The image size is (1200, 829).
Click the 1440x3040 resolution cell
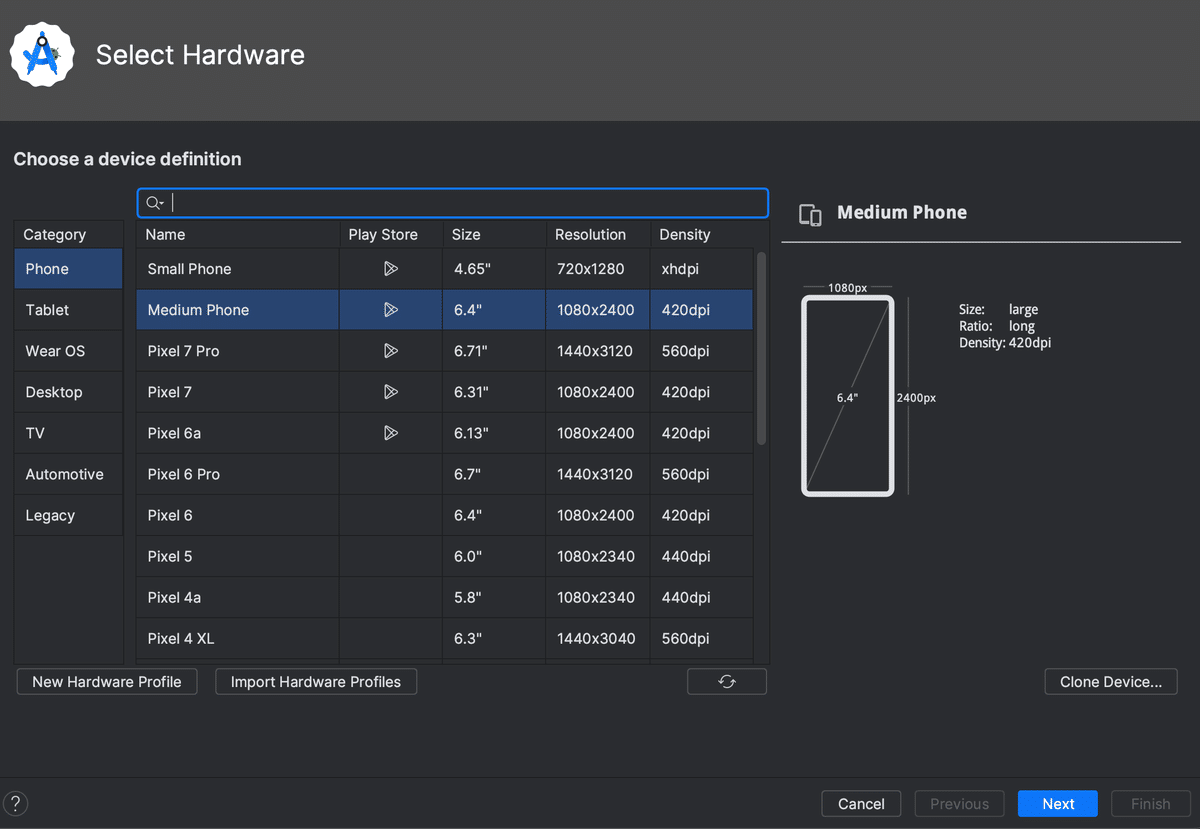[598, 638]
